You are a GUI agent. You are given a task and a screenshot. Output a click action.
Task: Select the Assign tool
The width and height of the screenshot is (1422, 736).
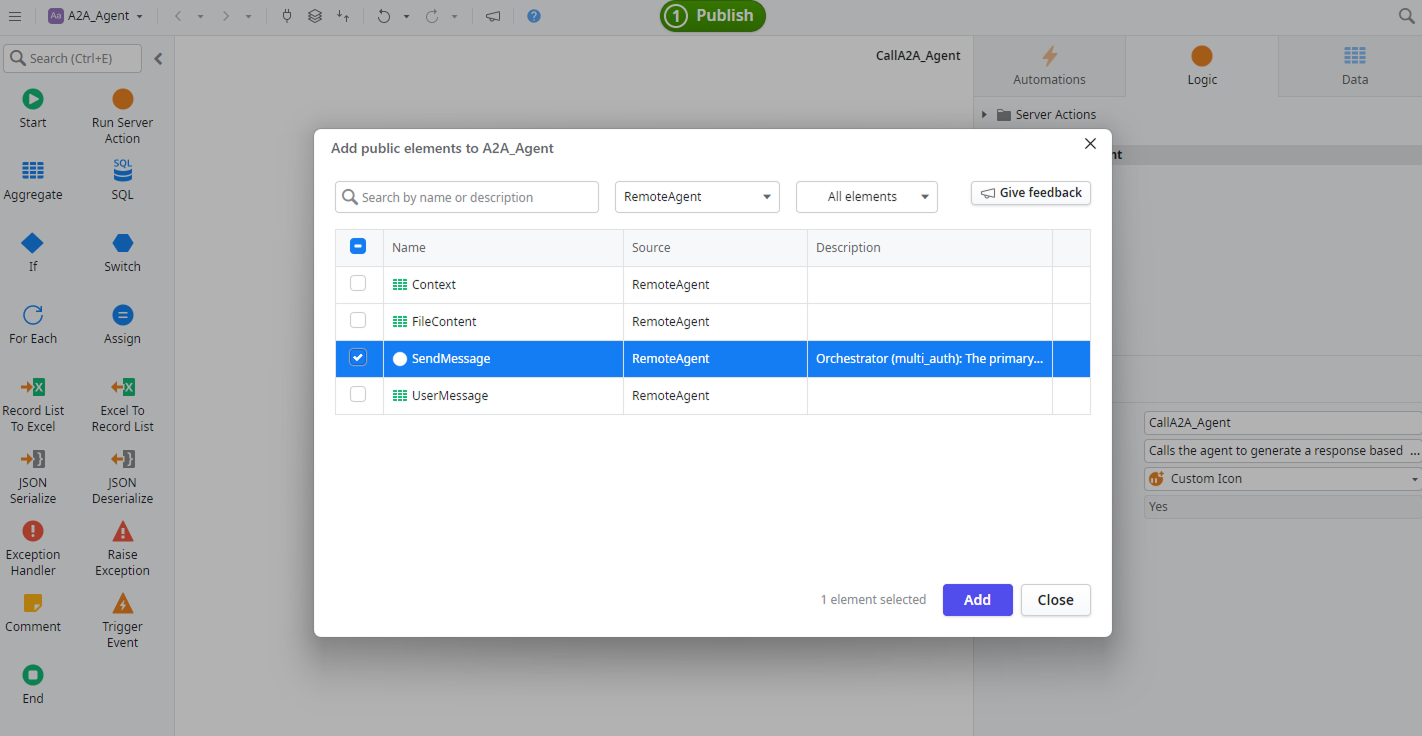tap(122, 324)
